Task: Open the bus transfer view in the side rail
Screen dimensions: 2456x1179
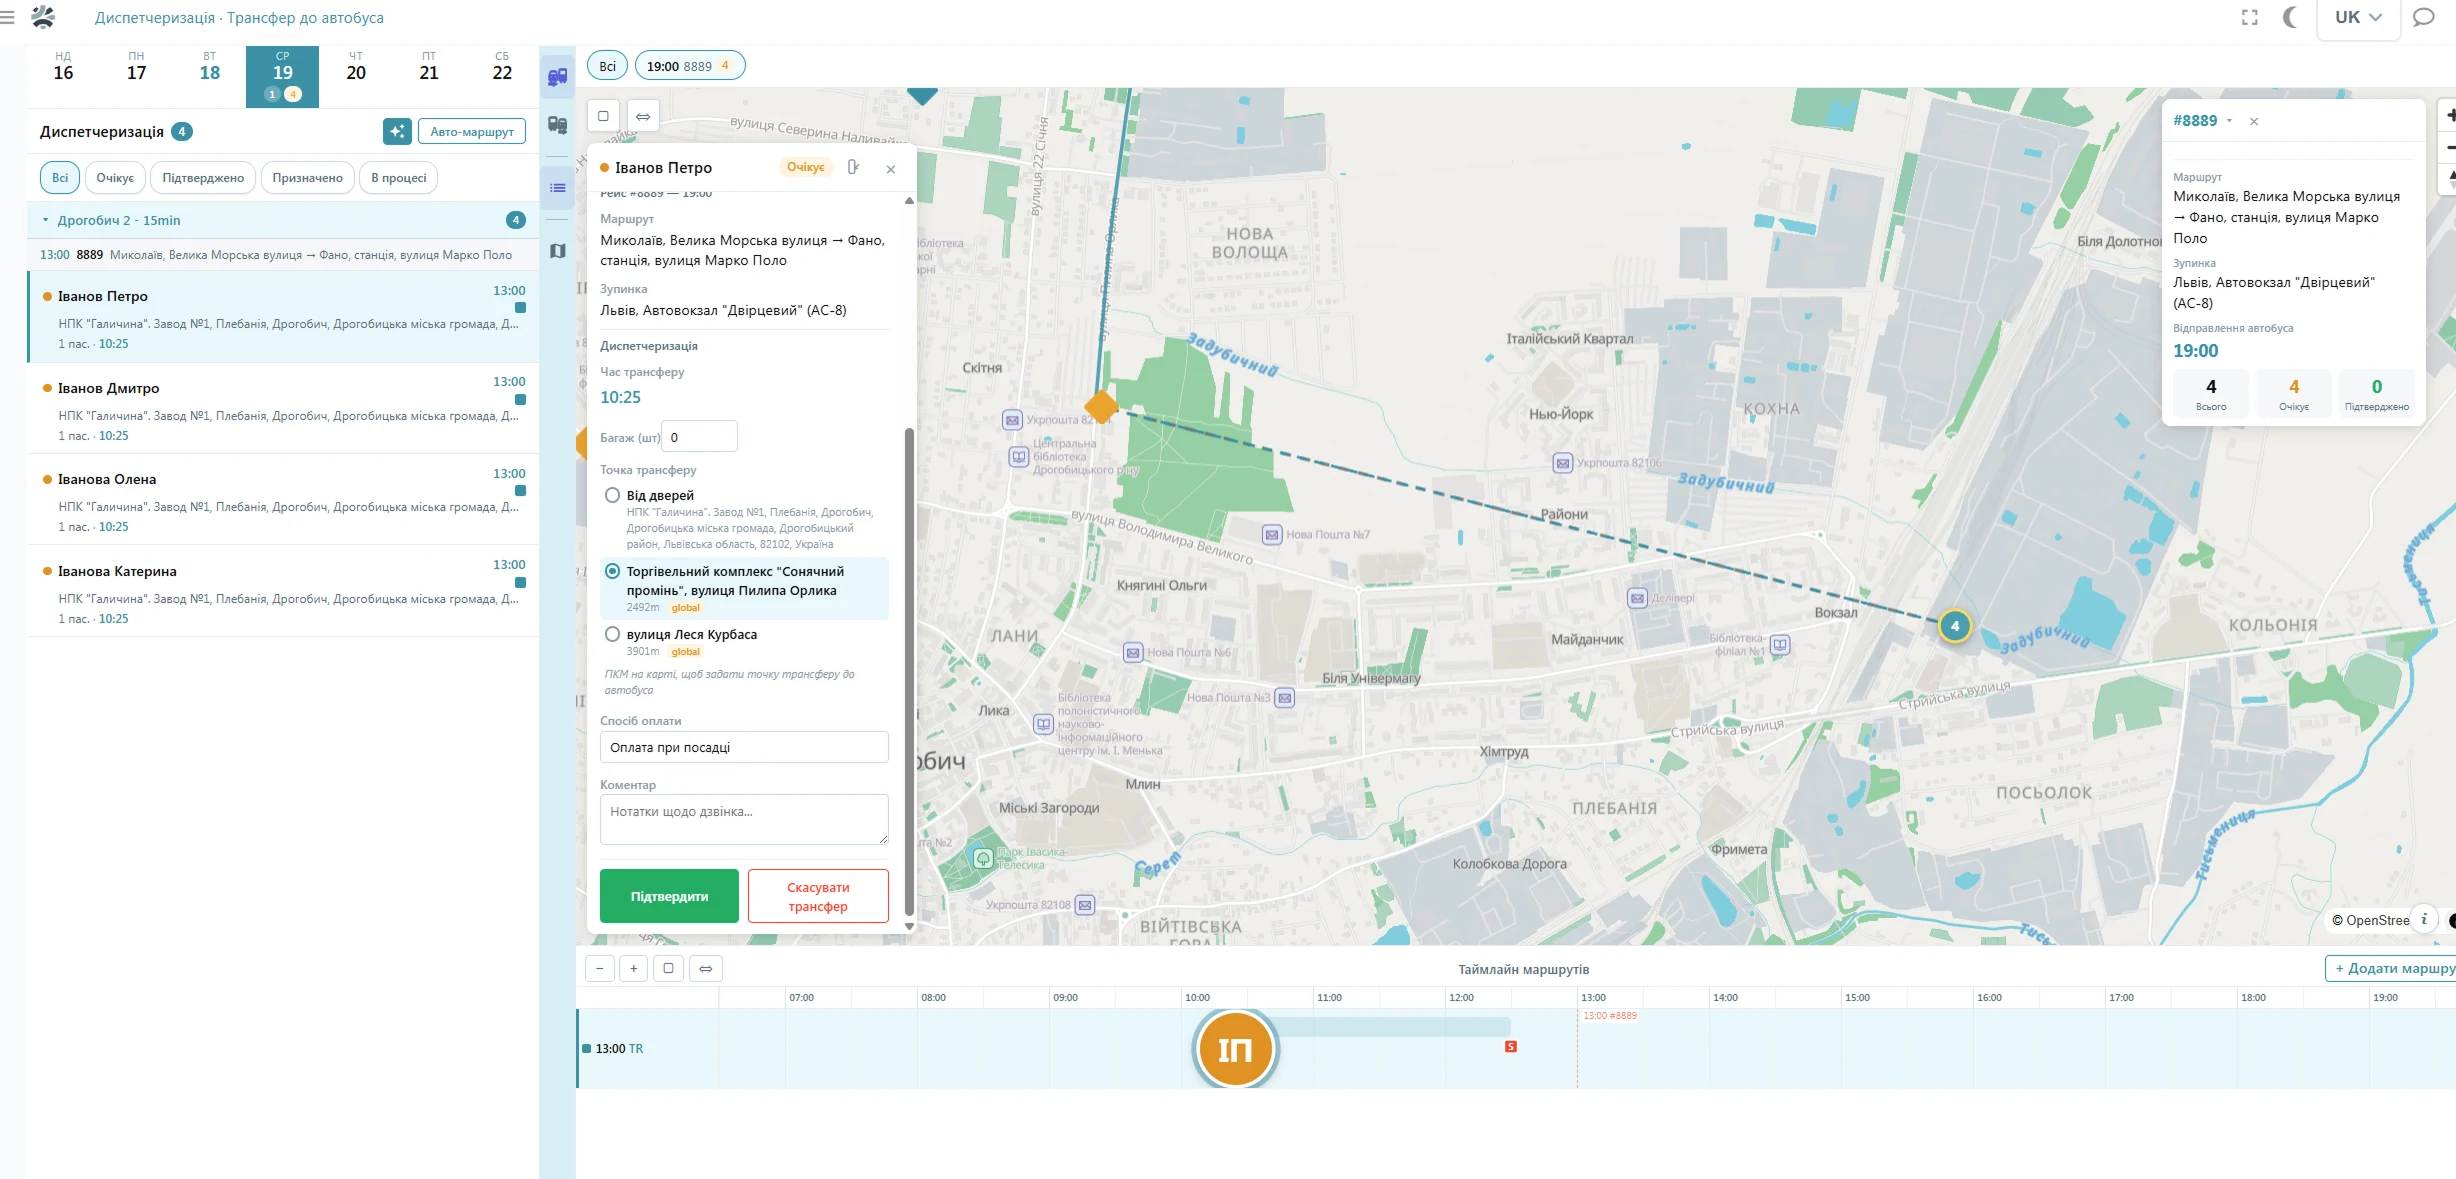Action: tap(558, 77)
